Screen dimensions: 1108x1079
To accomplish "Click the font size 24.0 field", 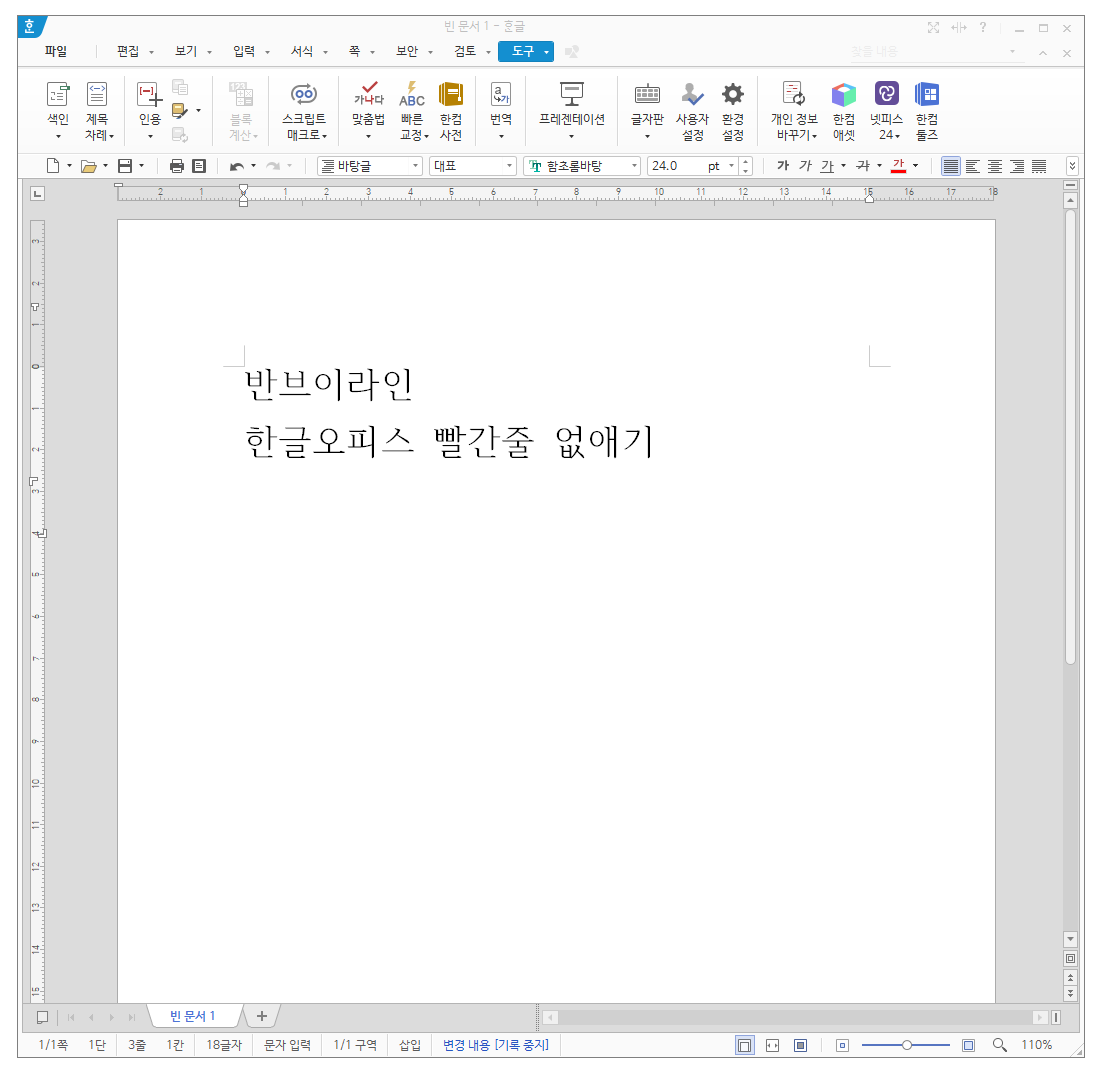I will tap(677, 166).
